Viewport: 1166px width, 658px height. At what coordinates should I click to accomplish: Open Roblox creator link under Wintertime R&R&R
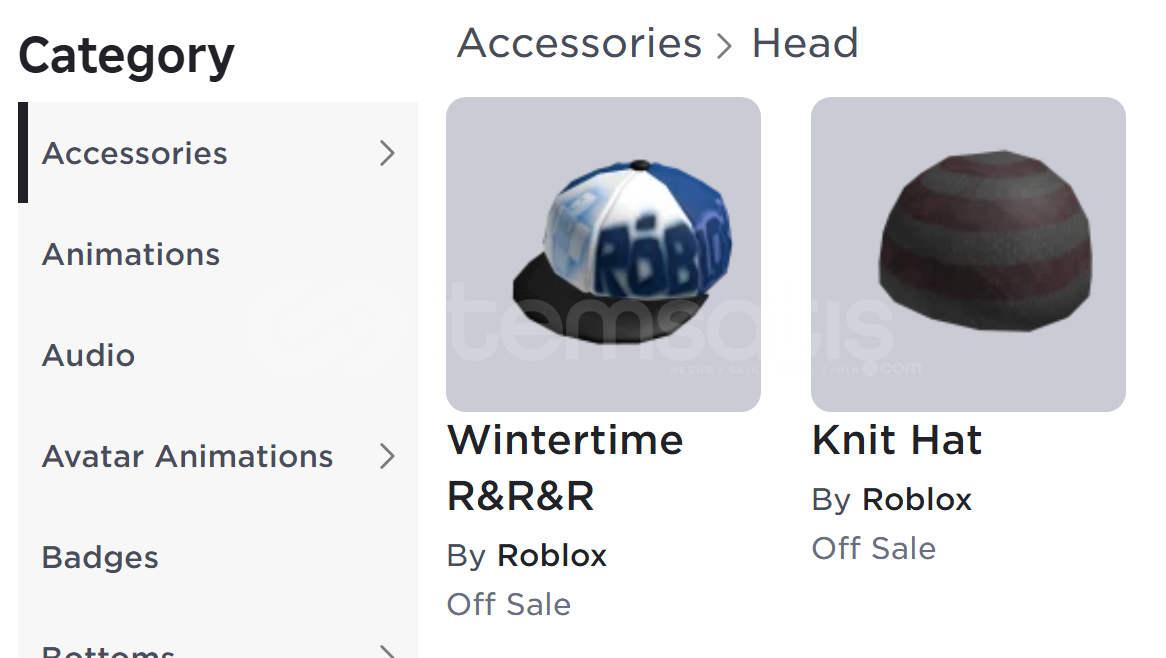[x=552, y=555]
